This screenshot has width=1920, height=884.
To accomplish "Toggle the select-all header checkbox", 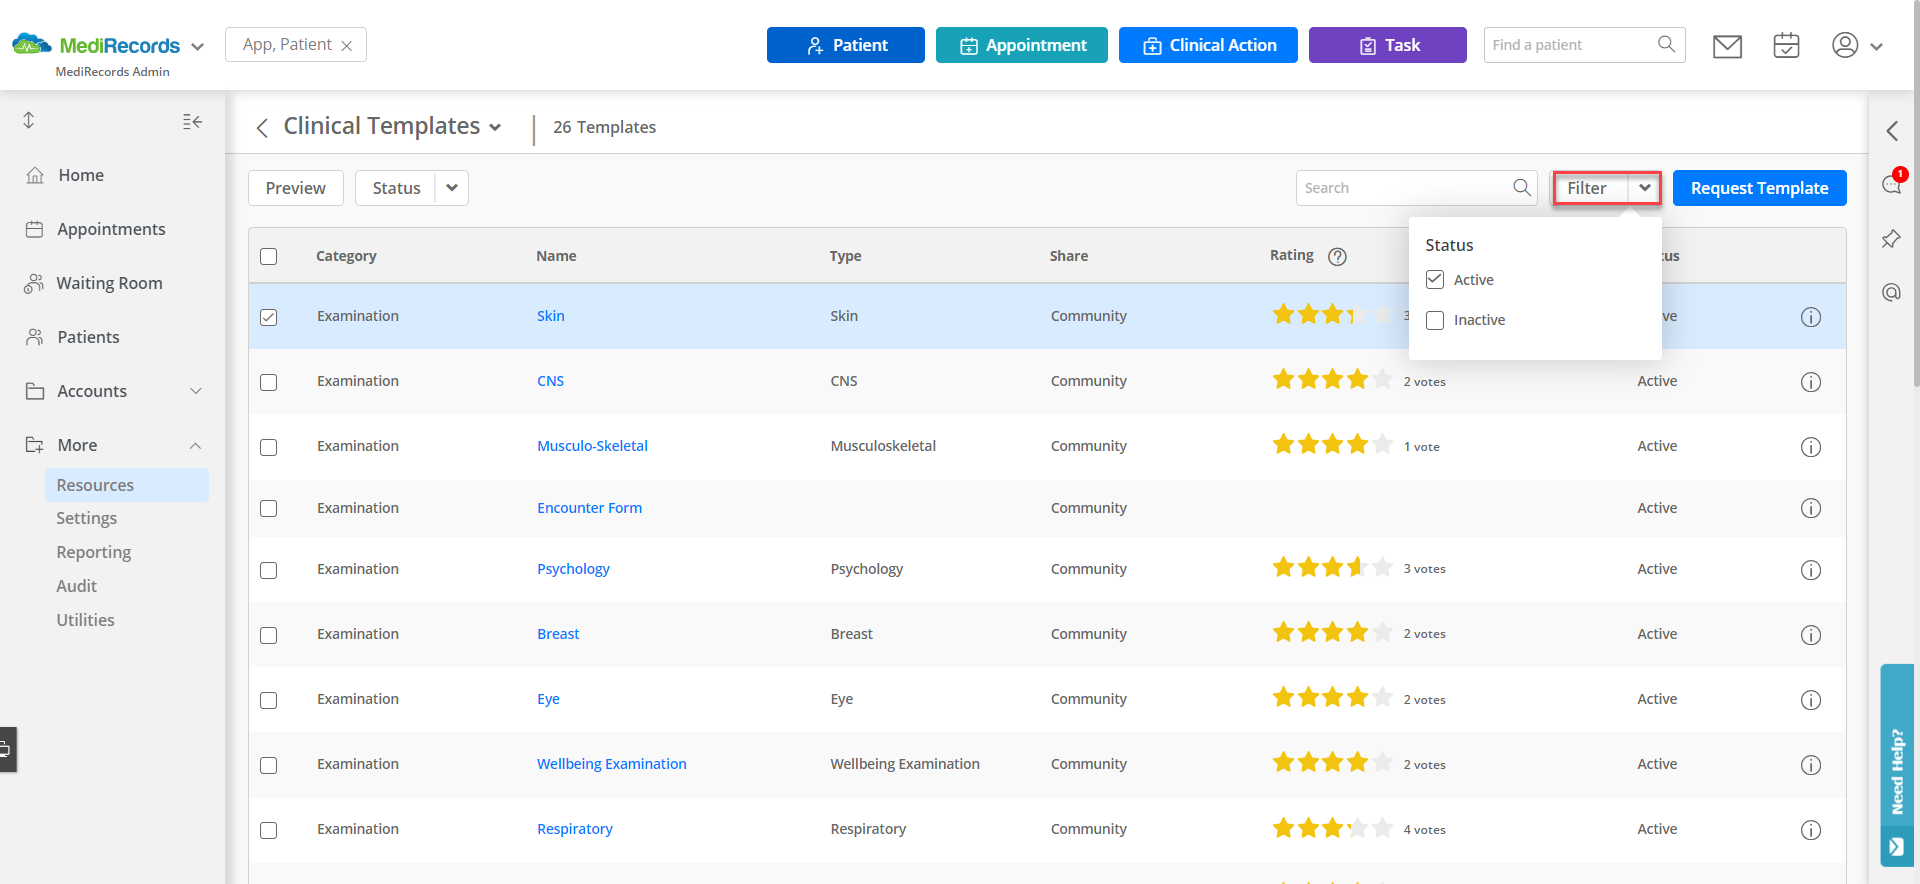I will (269, 256).
